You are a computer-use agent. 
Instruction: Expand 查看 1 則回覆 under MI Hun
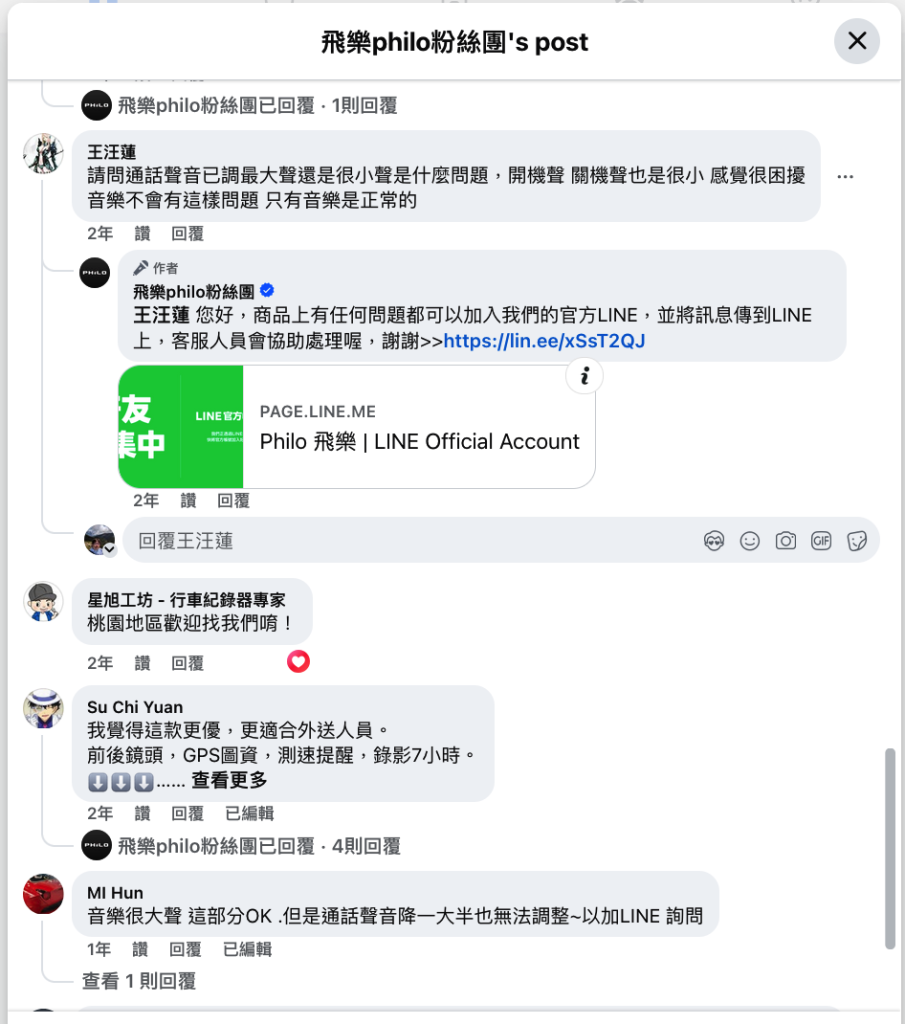[138, 981]
